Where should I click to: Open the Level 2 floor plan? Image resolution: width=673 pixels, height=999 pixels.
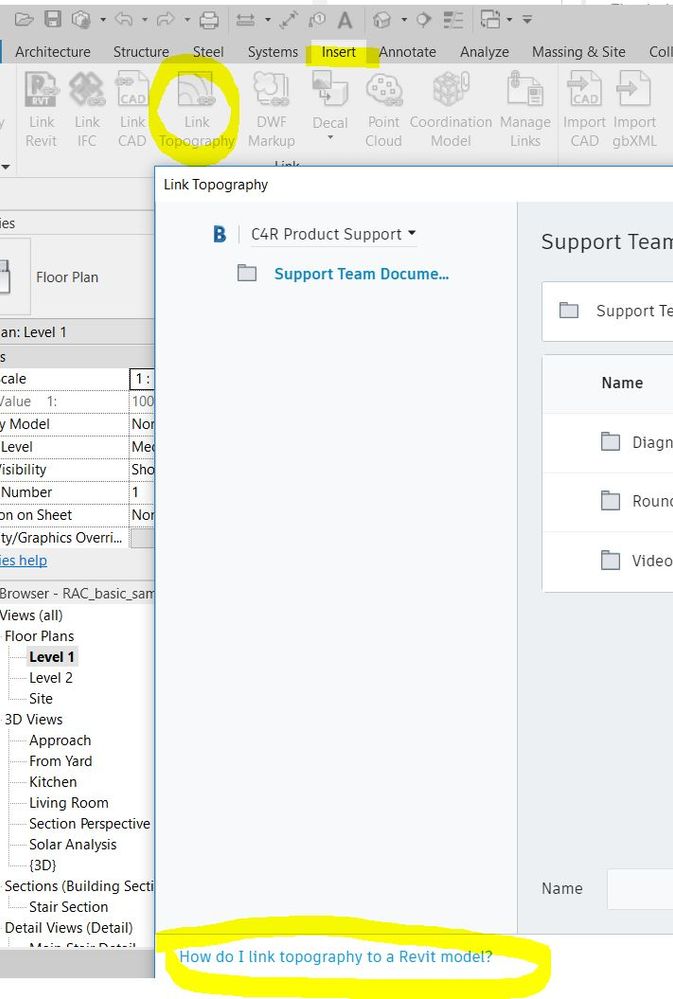[51, 678]
